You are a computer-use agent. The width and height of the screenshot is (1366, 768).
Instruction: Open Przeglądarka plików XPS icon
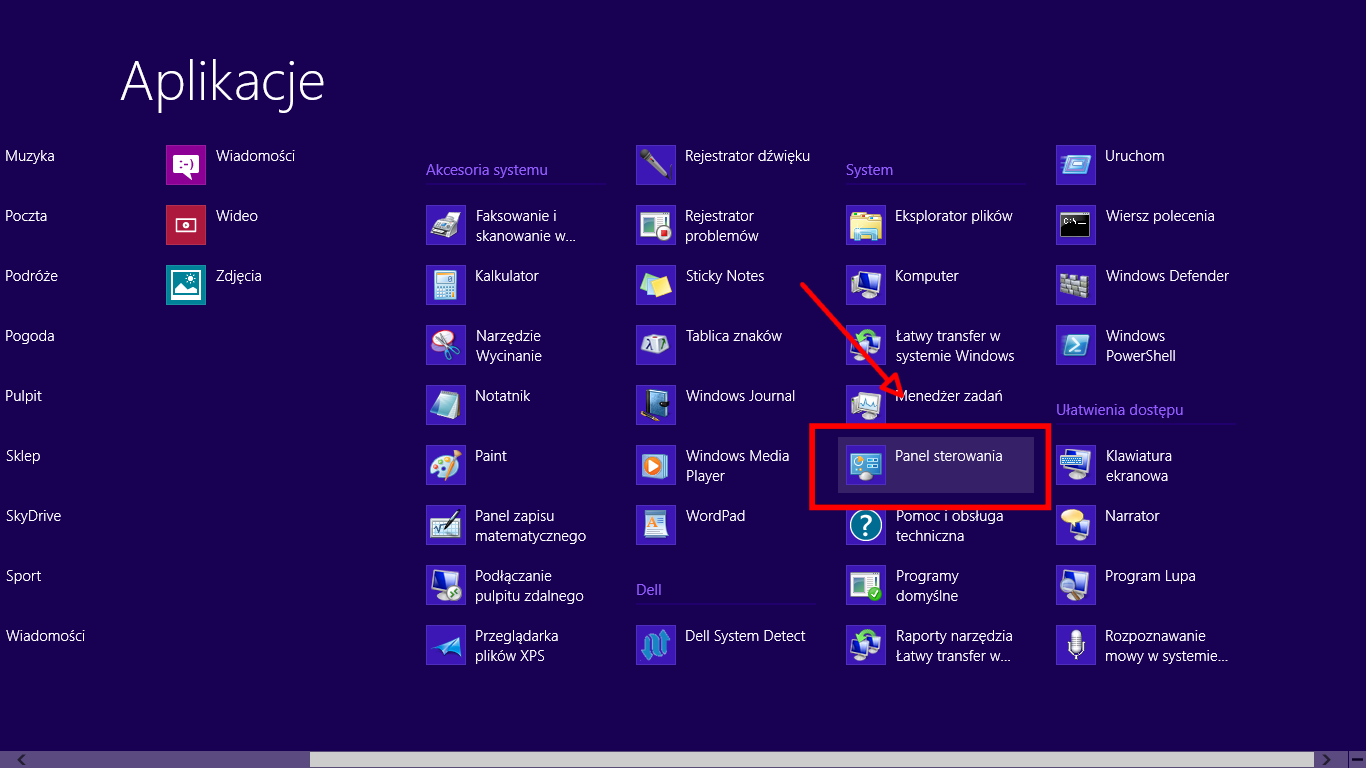446,645
